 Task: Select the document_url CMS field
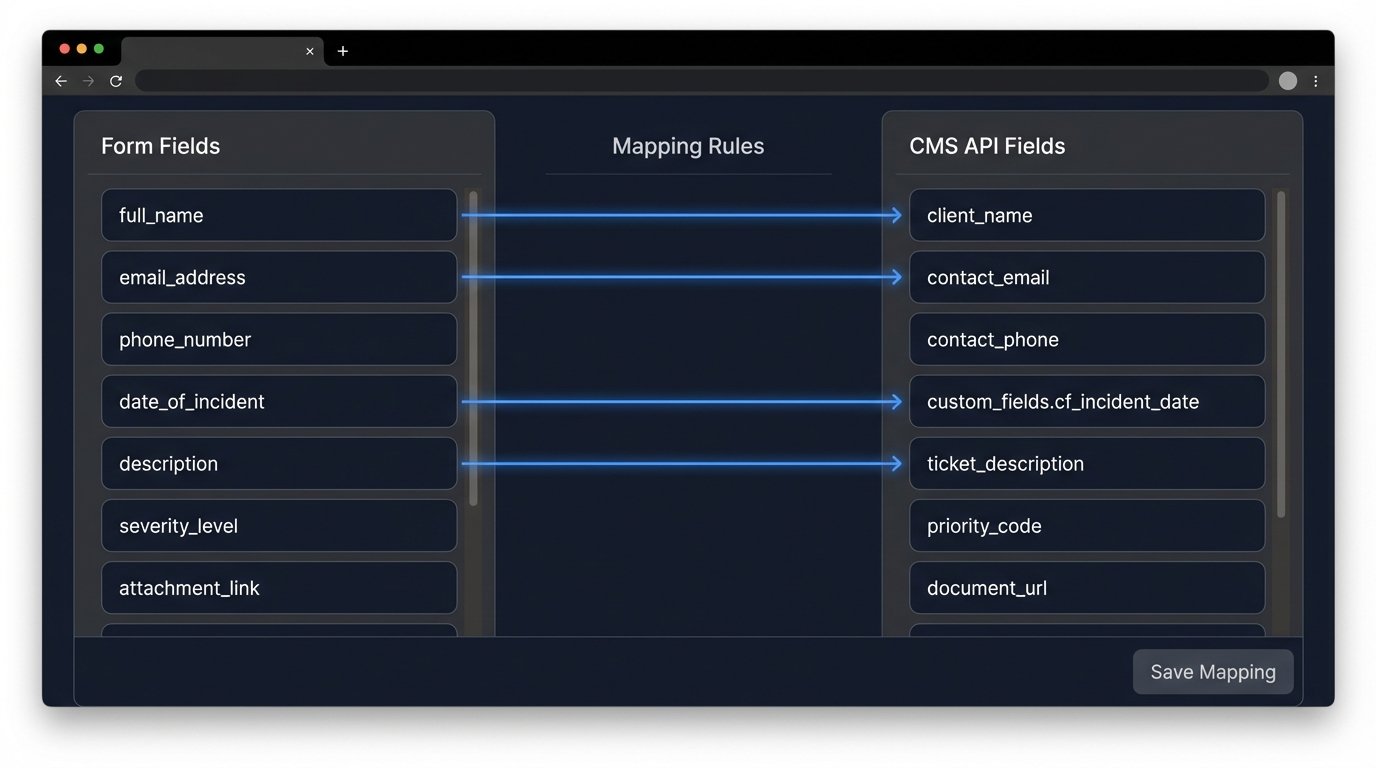point(1086,588)
